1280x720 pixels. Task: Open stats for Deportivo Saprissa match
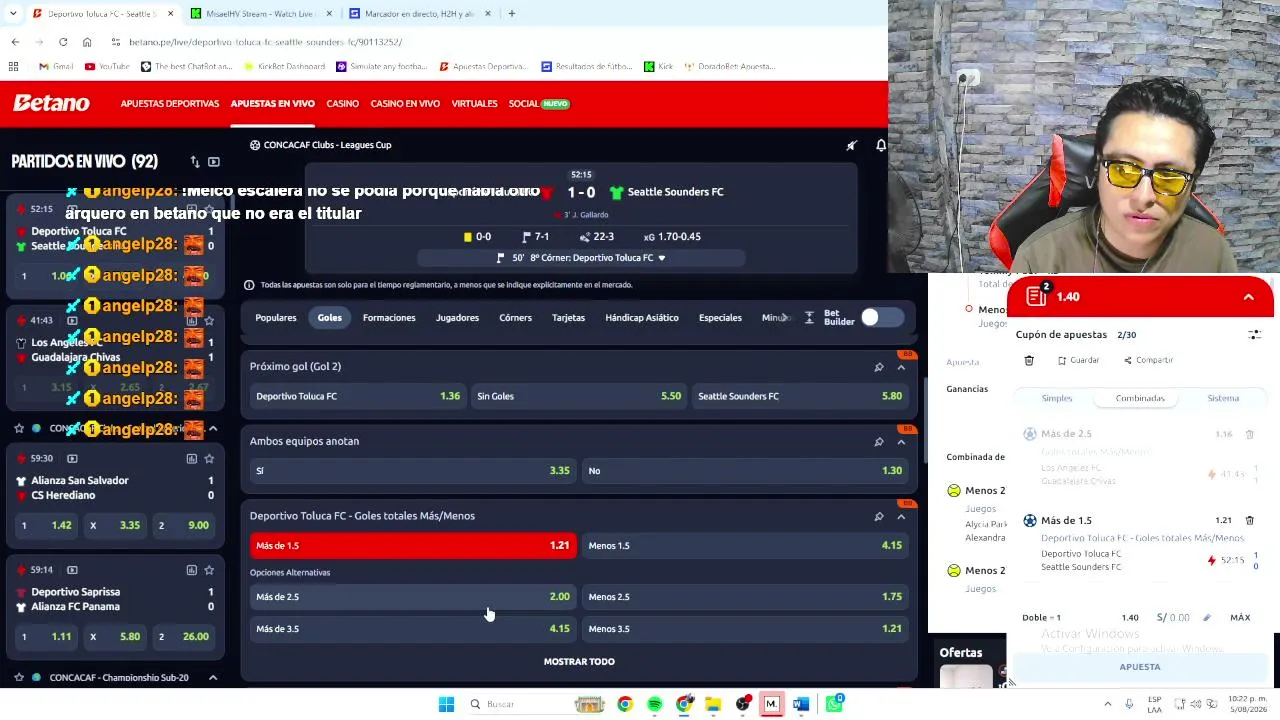pos(191,570)
